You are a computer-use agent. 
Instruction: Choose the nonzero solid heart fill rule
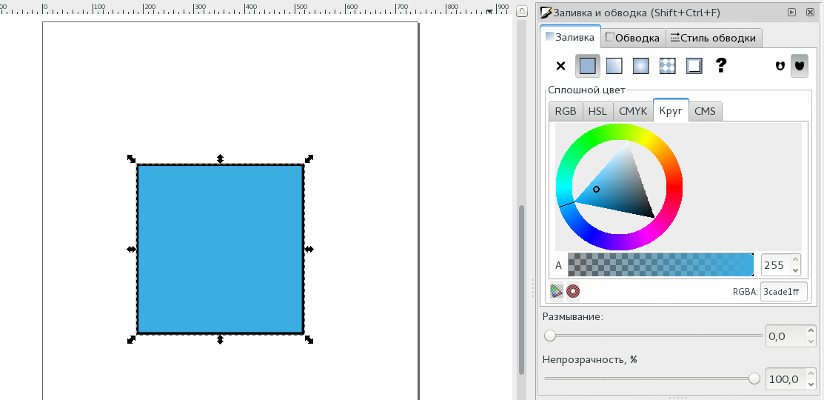click(799, 66)
